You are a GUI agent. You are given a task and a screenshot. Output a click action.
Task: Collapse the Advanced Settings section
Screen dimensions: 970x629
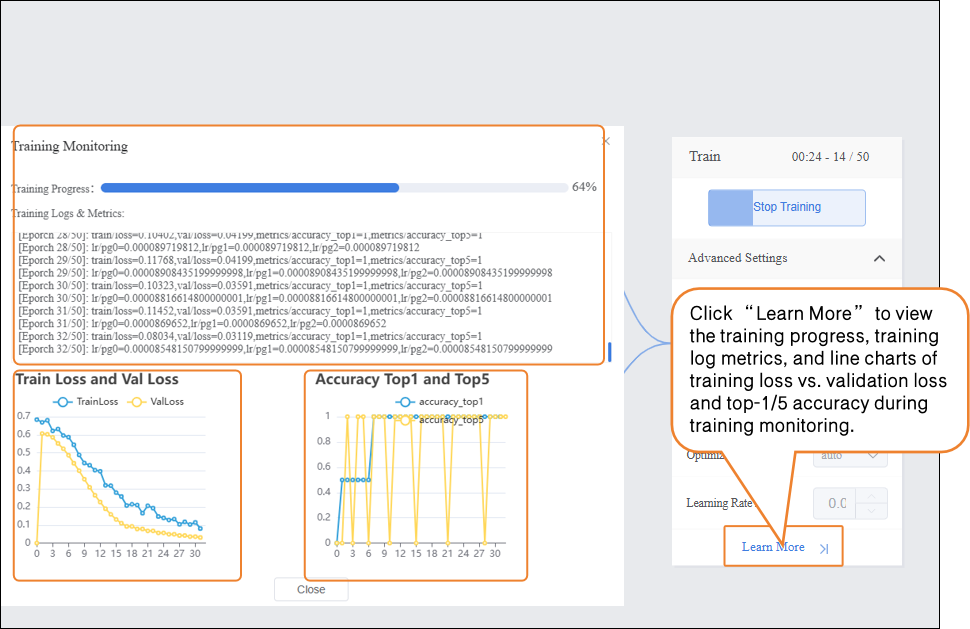[879, 258]
